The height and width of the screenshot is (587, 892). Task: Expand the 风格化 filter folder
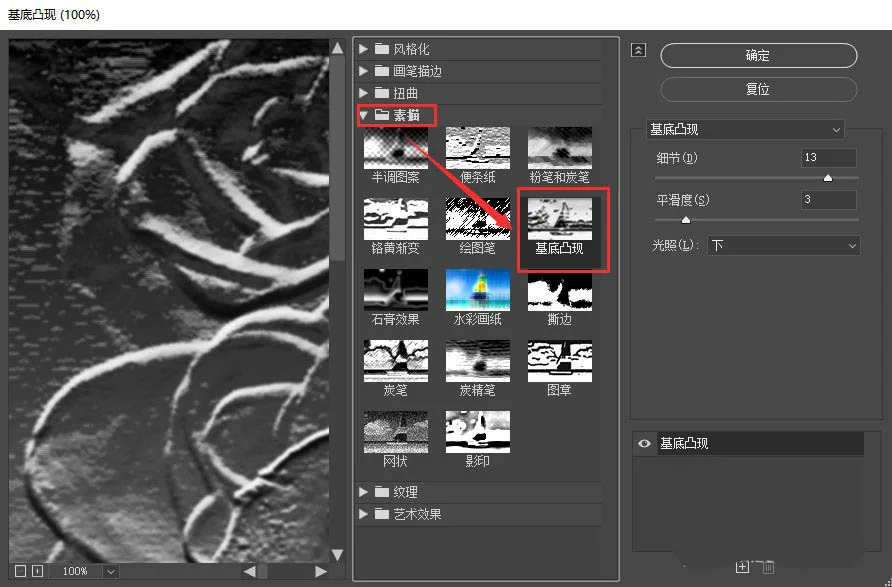[x=363, y=49]
